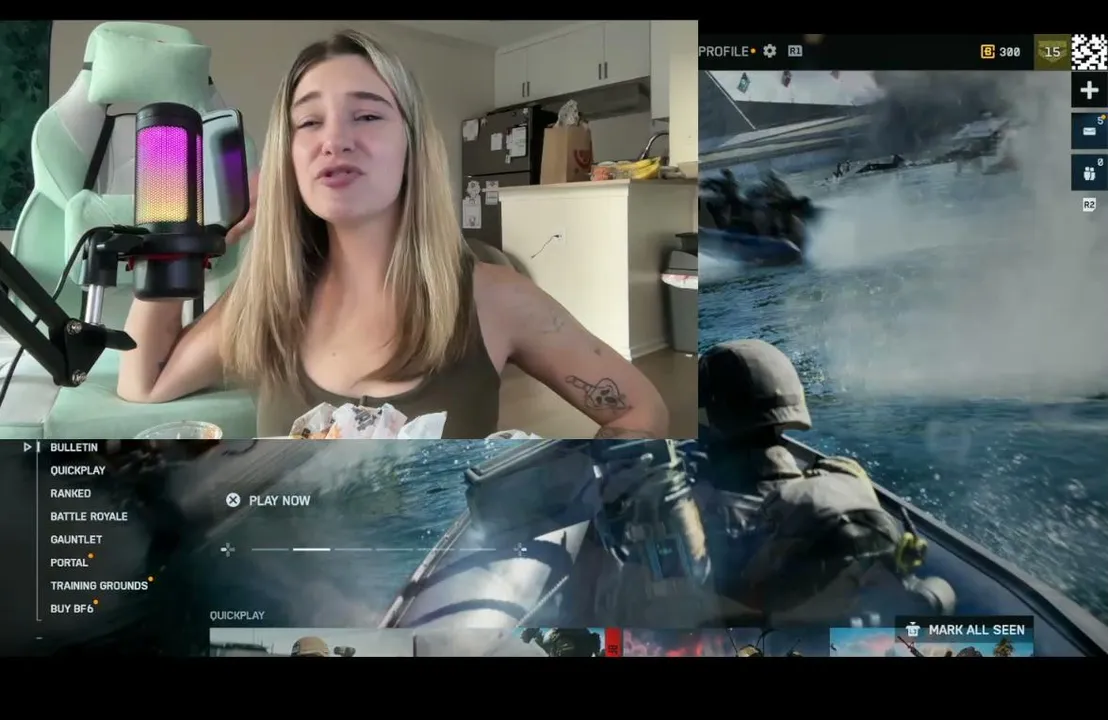This screenshot has height=720, width=1108.
Task: Click the X icon beside Play Now
Action: pos(232,500)
